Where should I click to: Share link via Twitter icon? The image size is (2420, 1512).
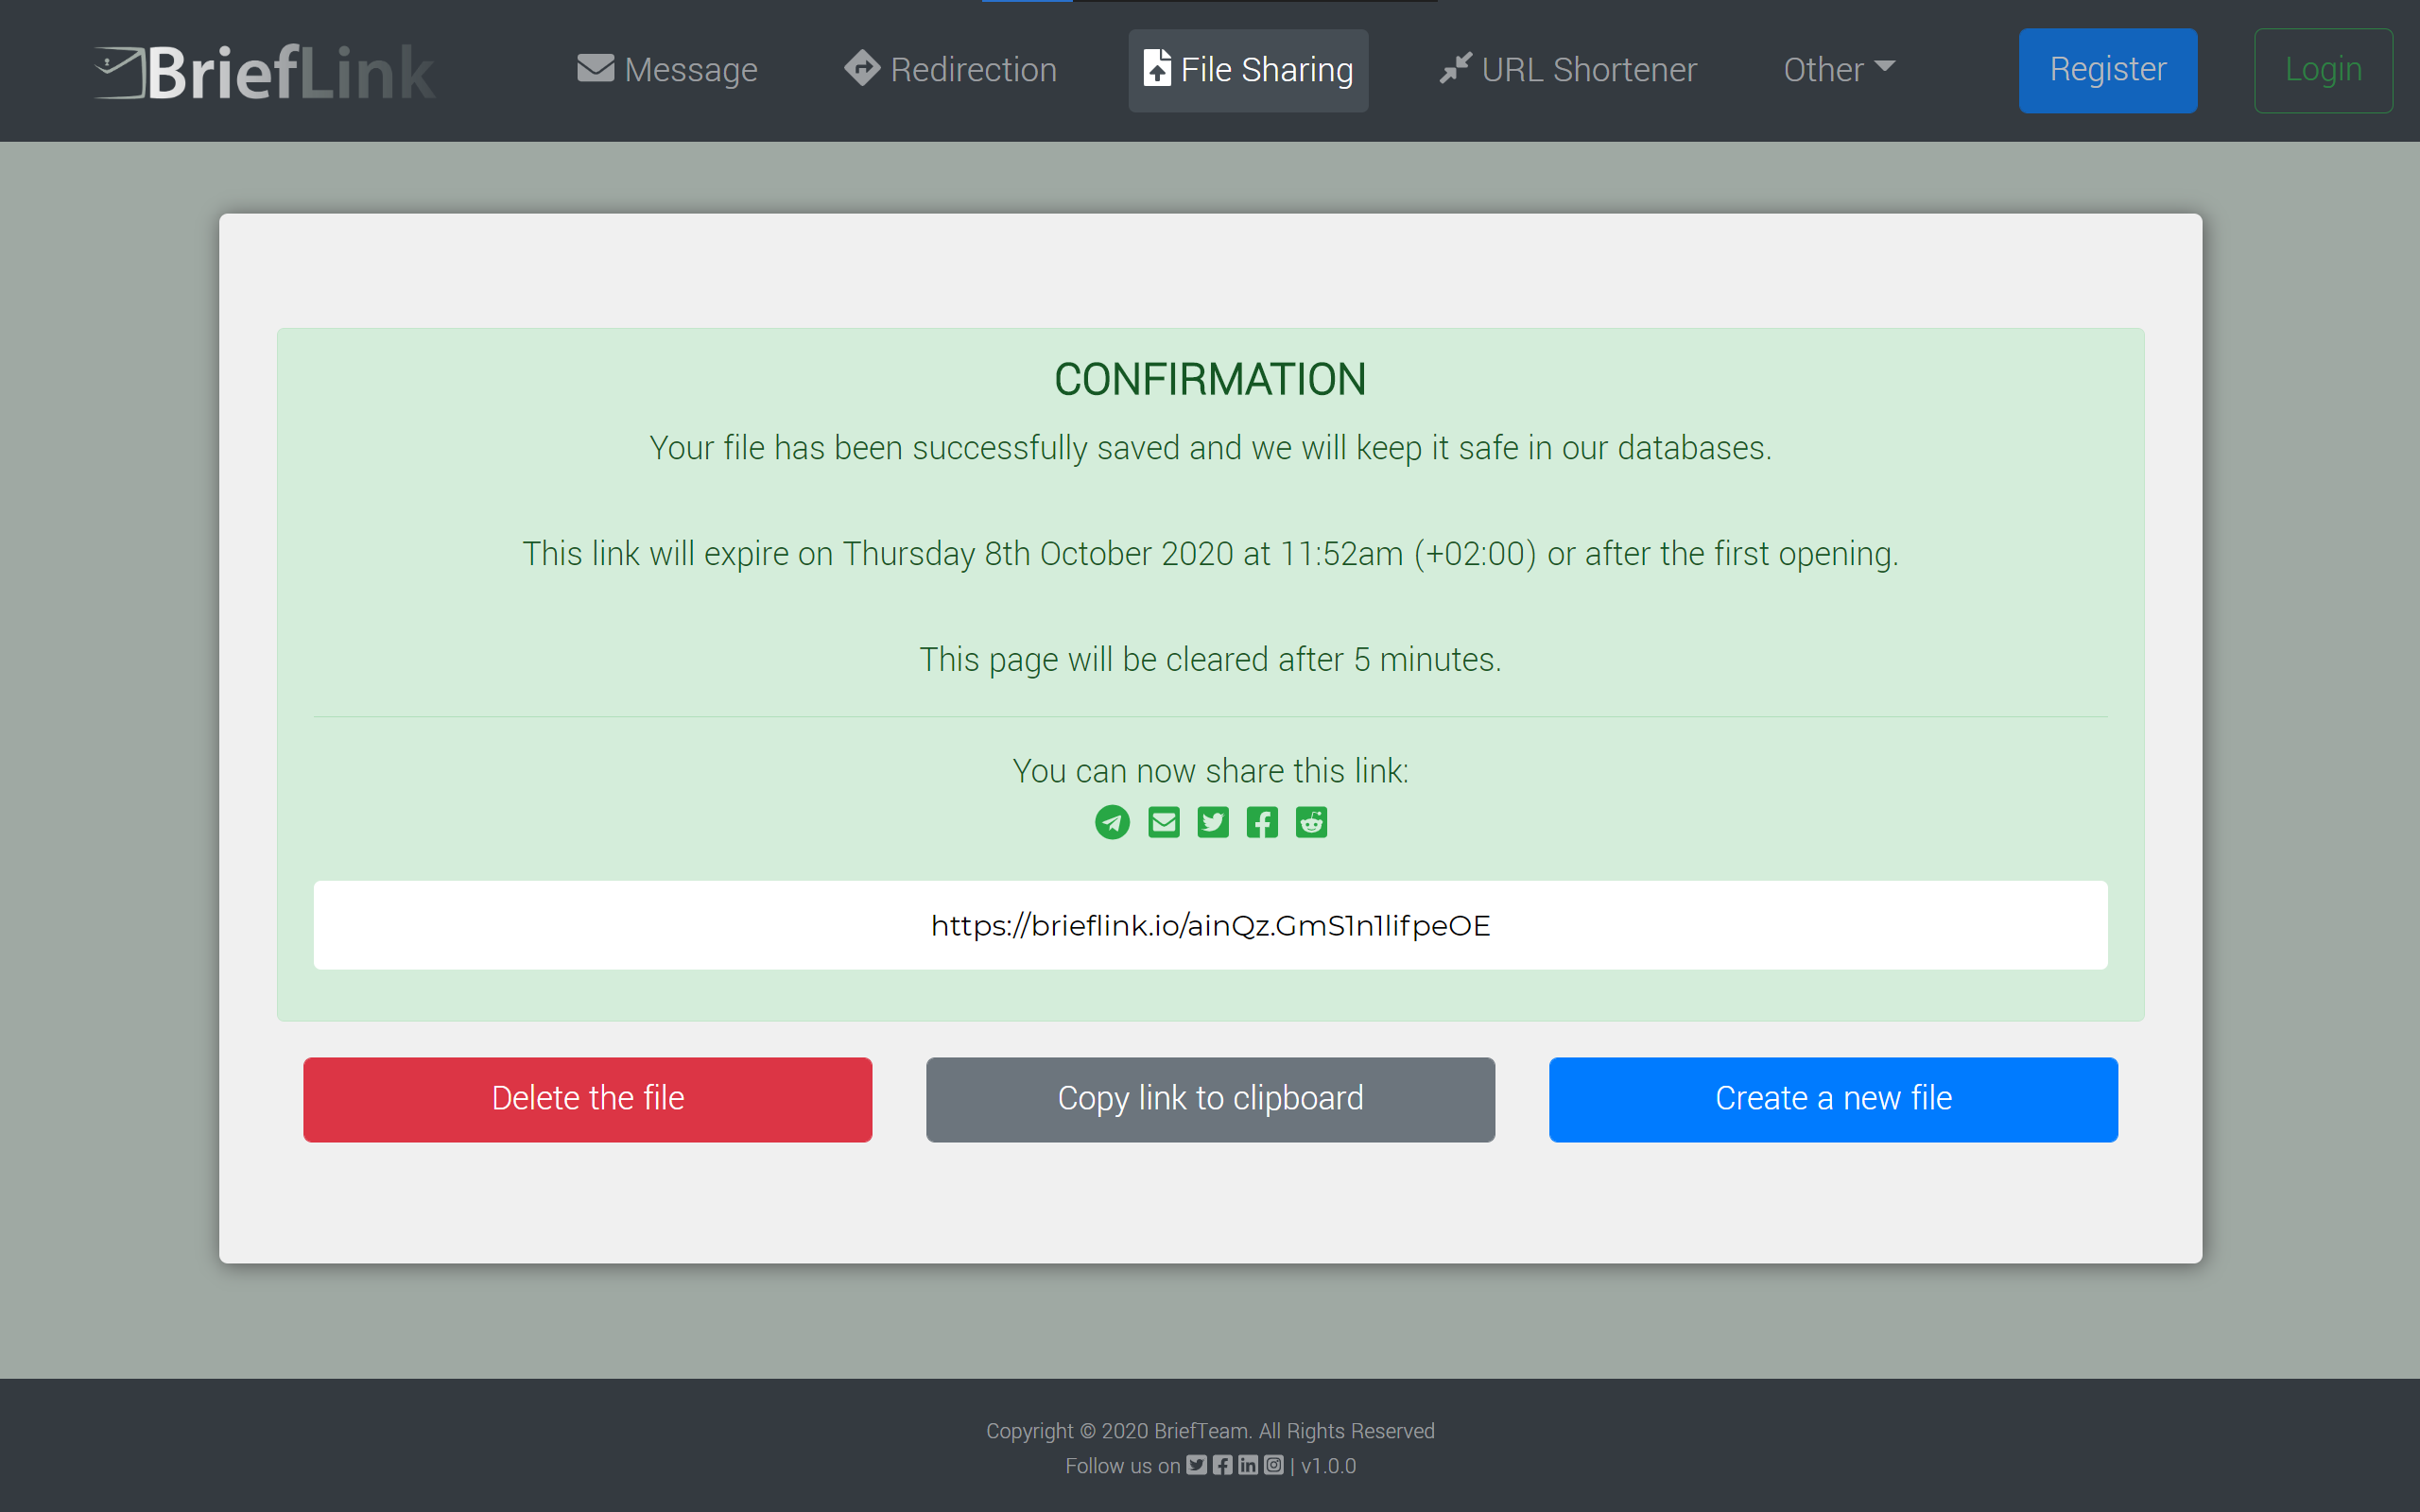(1213, 822)
